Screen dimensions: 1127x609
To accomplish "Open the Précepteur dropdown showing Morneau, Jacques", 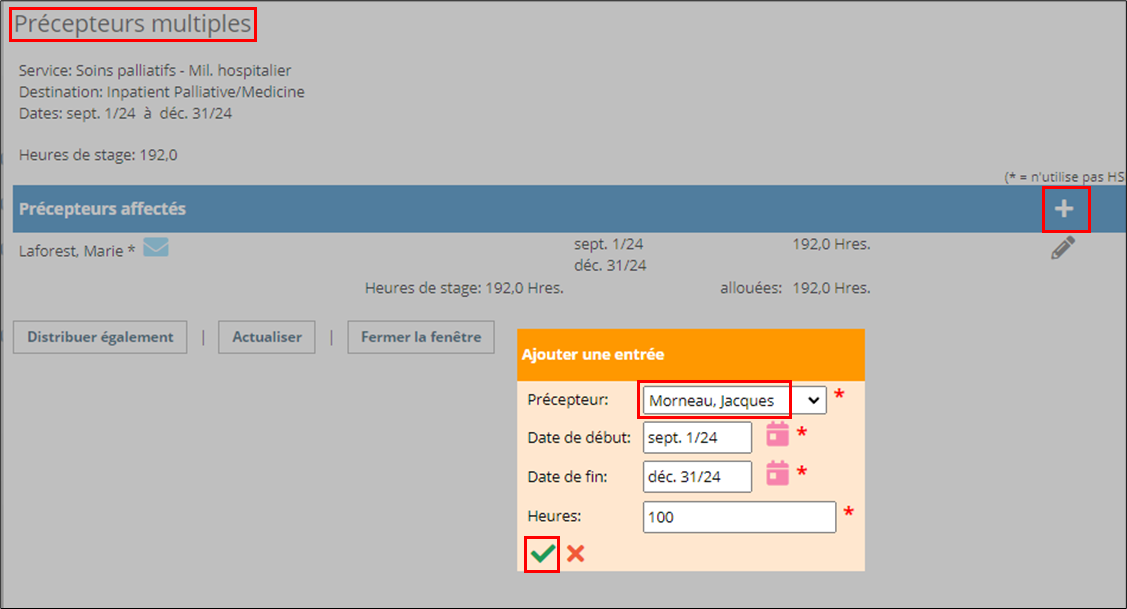I will click(735, 400).
